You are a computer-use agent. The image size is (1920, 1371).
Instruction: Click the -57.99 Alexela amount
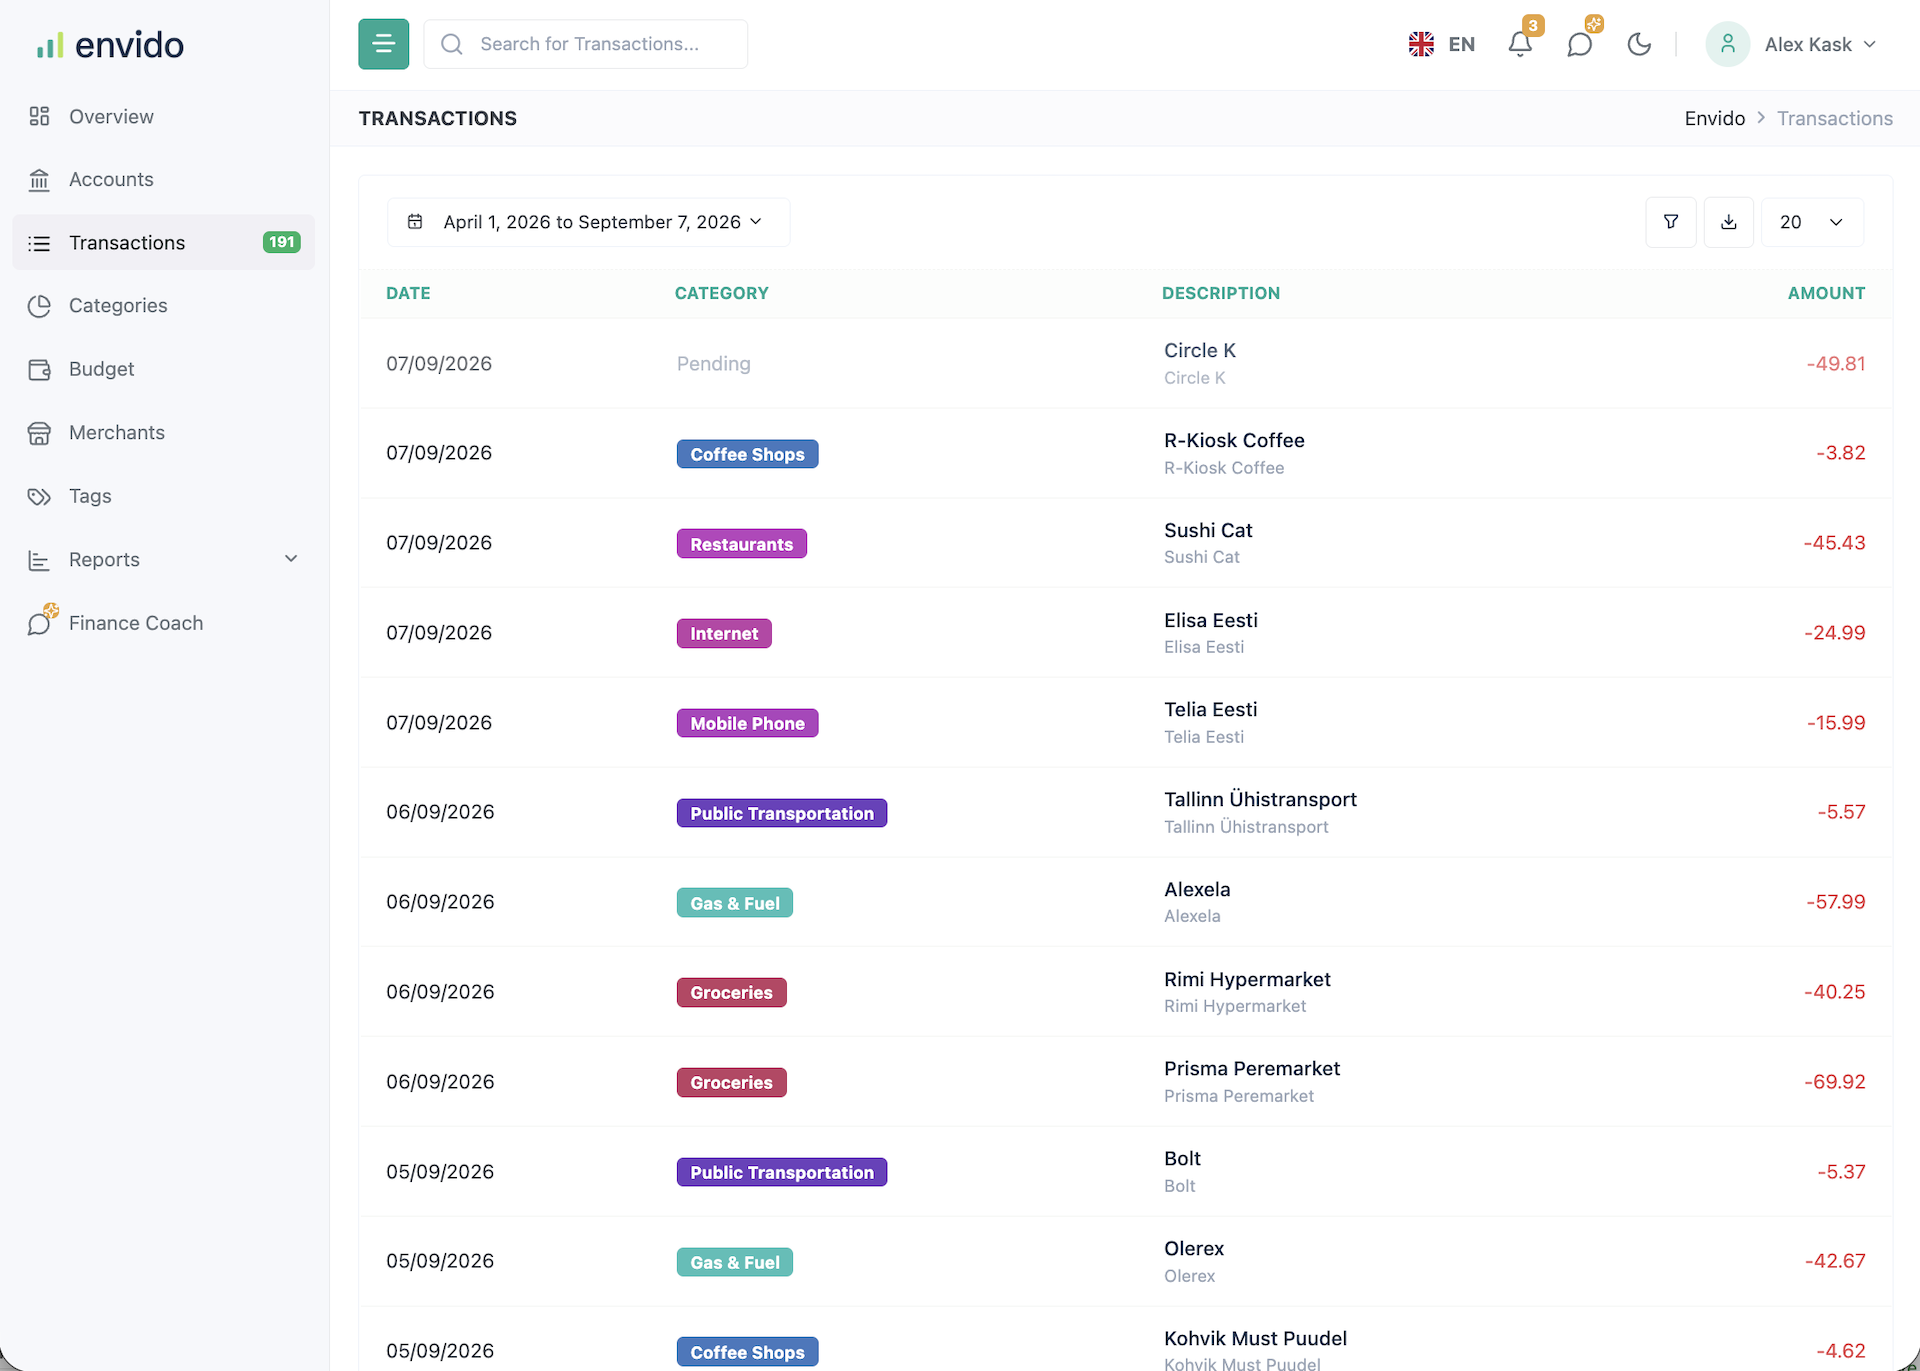tap(1836, 902)
